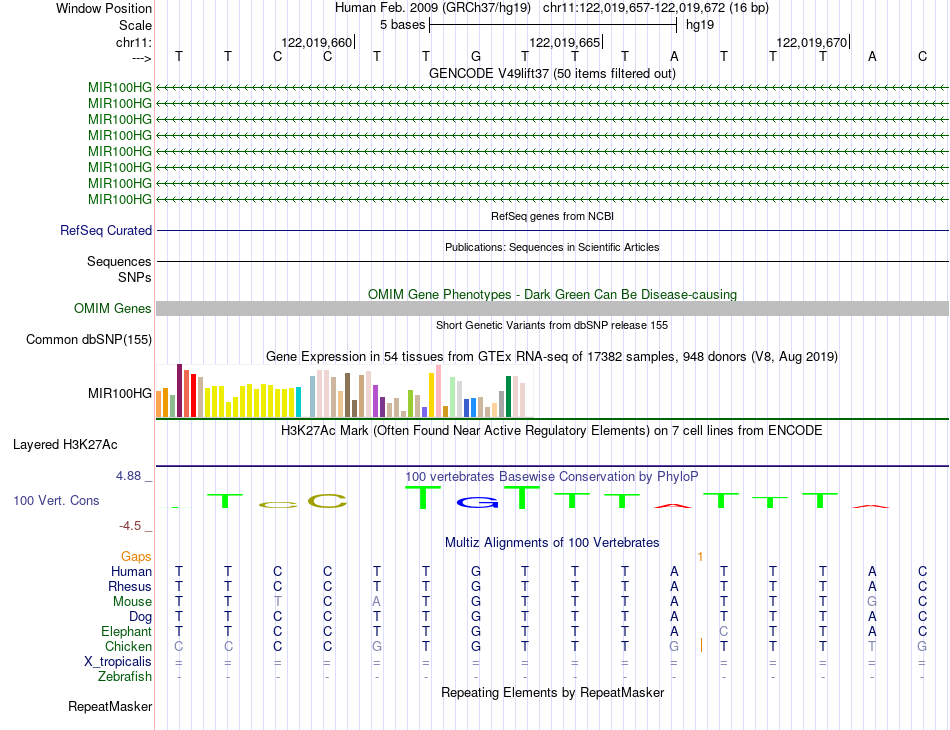Click the G base in the reference sequence row
Viewport: 950px width, 730px height.
pyautogui.click(x=476, y=56)
